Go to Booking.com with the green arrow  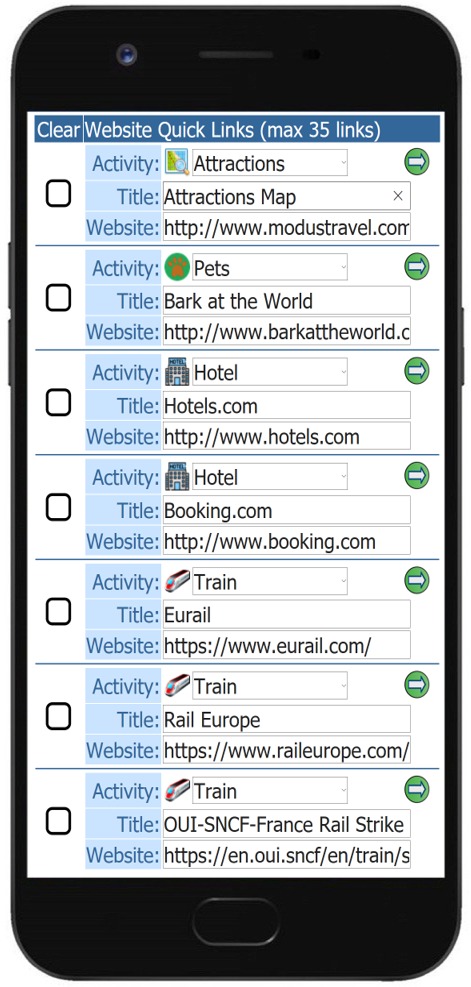click(x=416, y=475)
